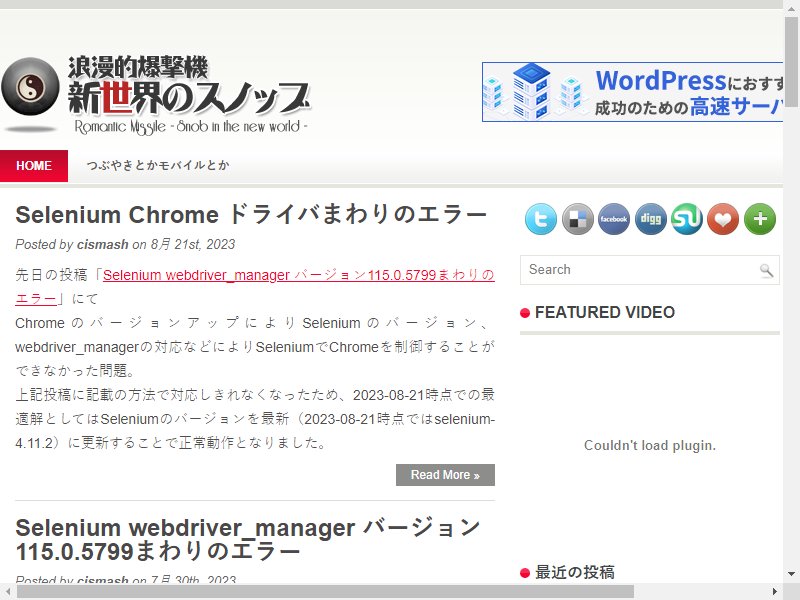Open the StumbleUpon icon
This screenshot has height=600, width=800.
(687, 219)
